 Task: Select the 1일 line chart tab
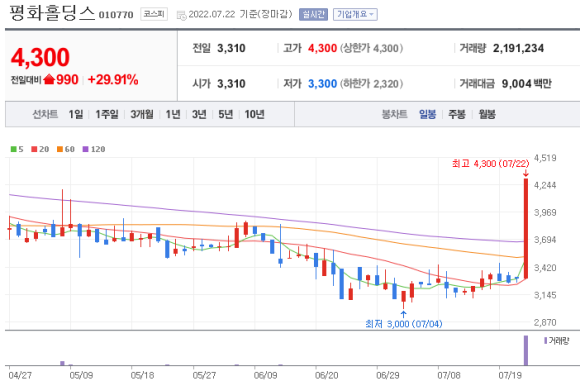[x=76, y=114]
